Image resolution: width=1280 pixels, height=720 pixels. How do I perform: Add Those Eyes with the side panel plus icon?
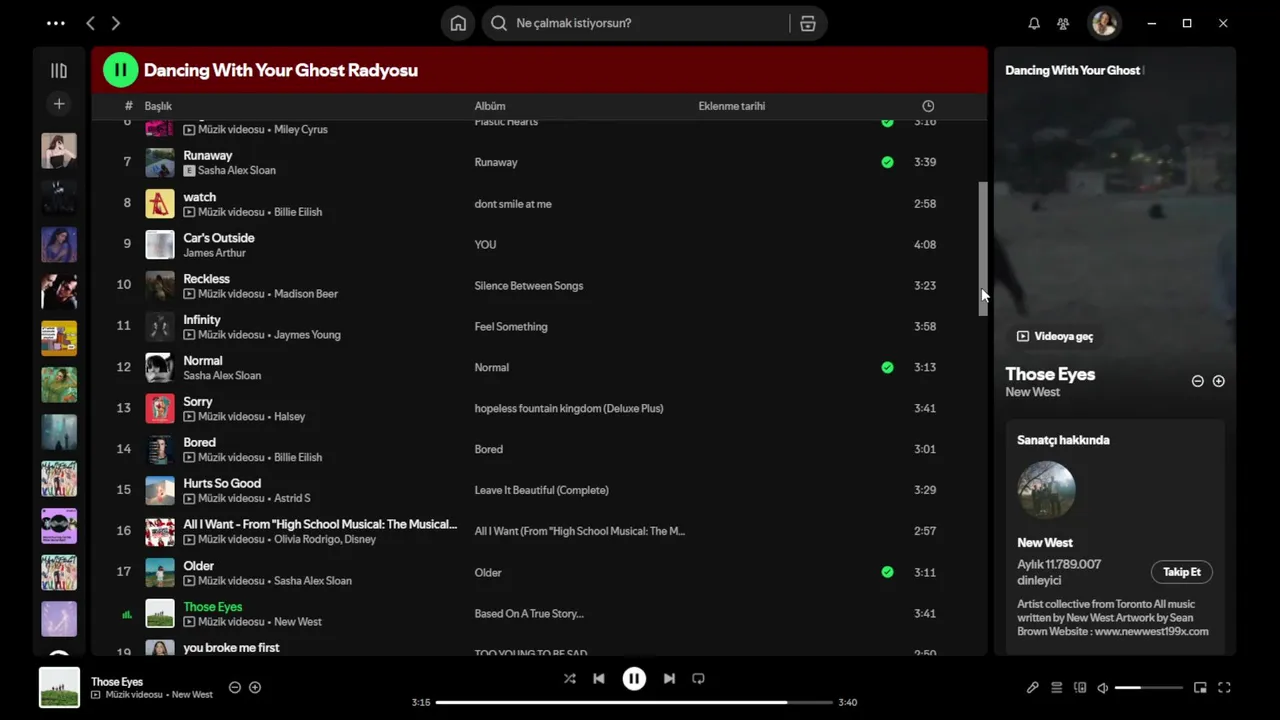click(1218, 381)
